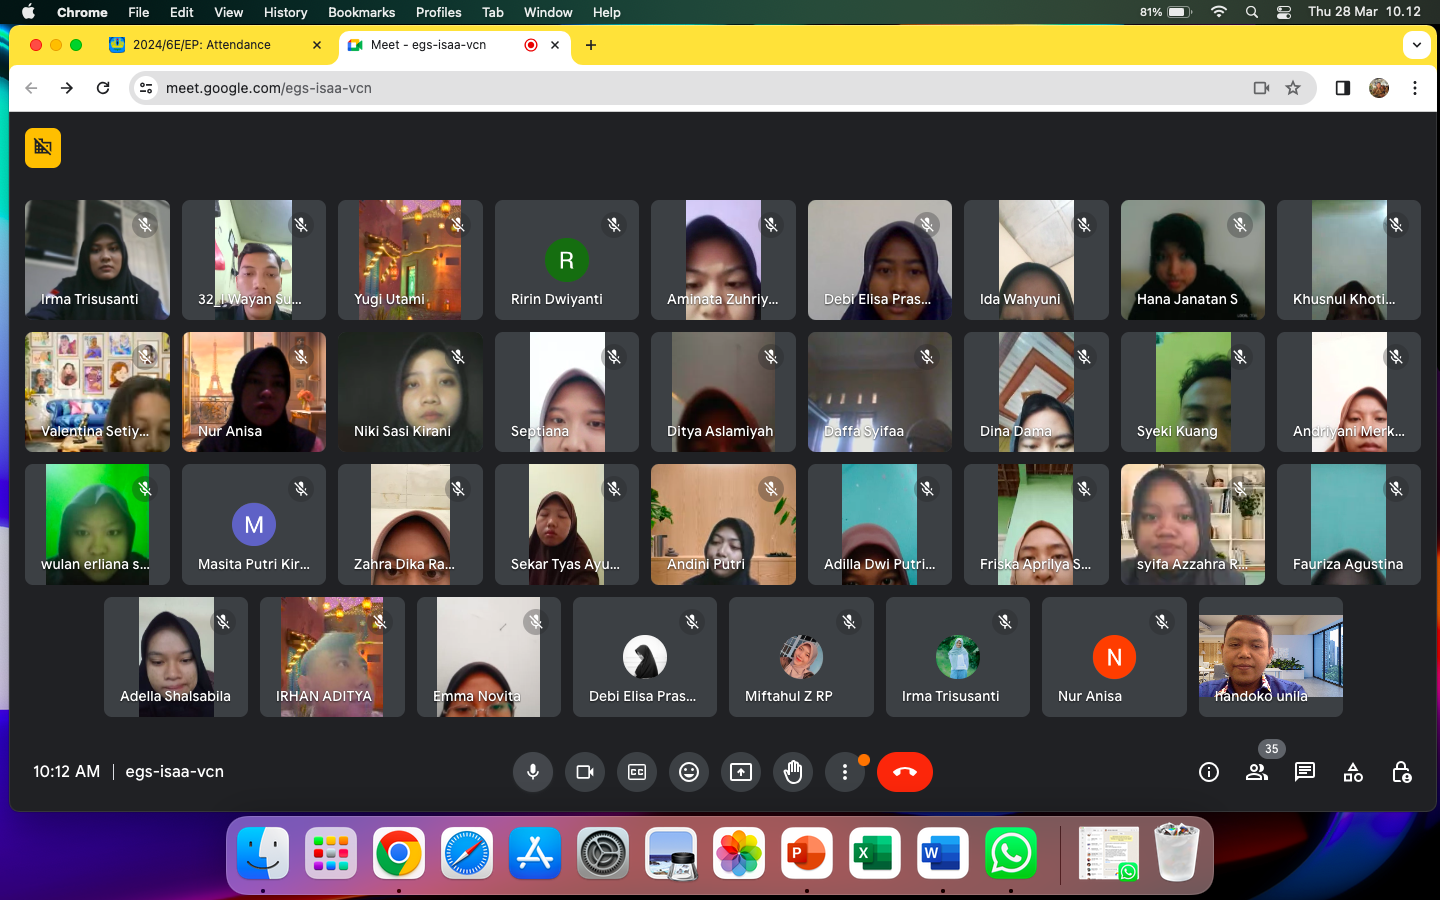Expand the Chrome tab search dropdown
Screen dimensions: 1440x900
tap(1416, 45)
